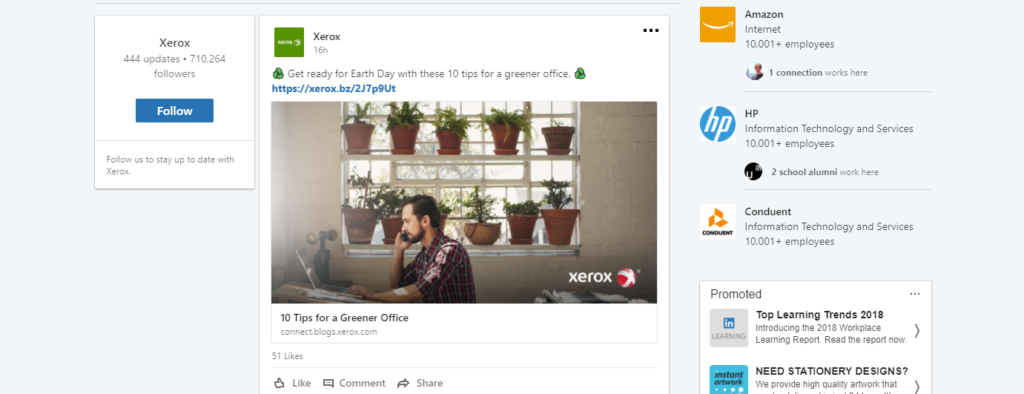Click the Like thumbs-up icon
Screen dimensions: 1024x394
[x=280, y=383]
